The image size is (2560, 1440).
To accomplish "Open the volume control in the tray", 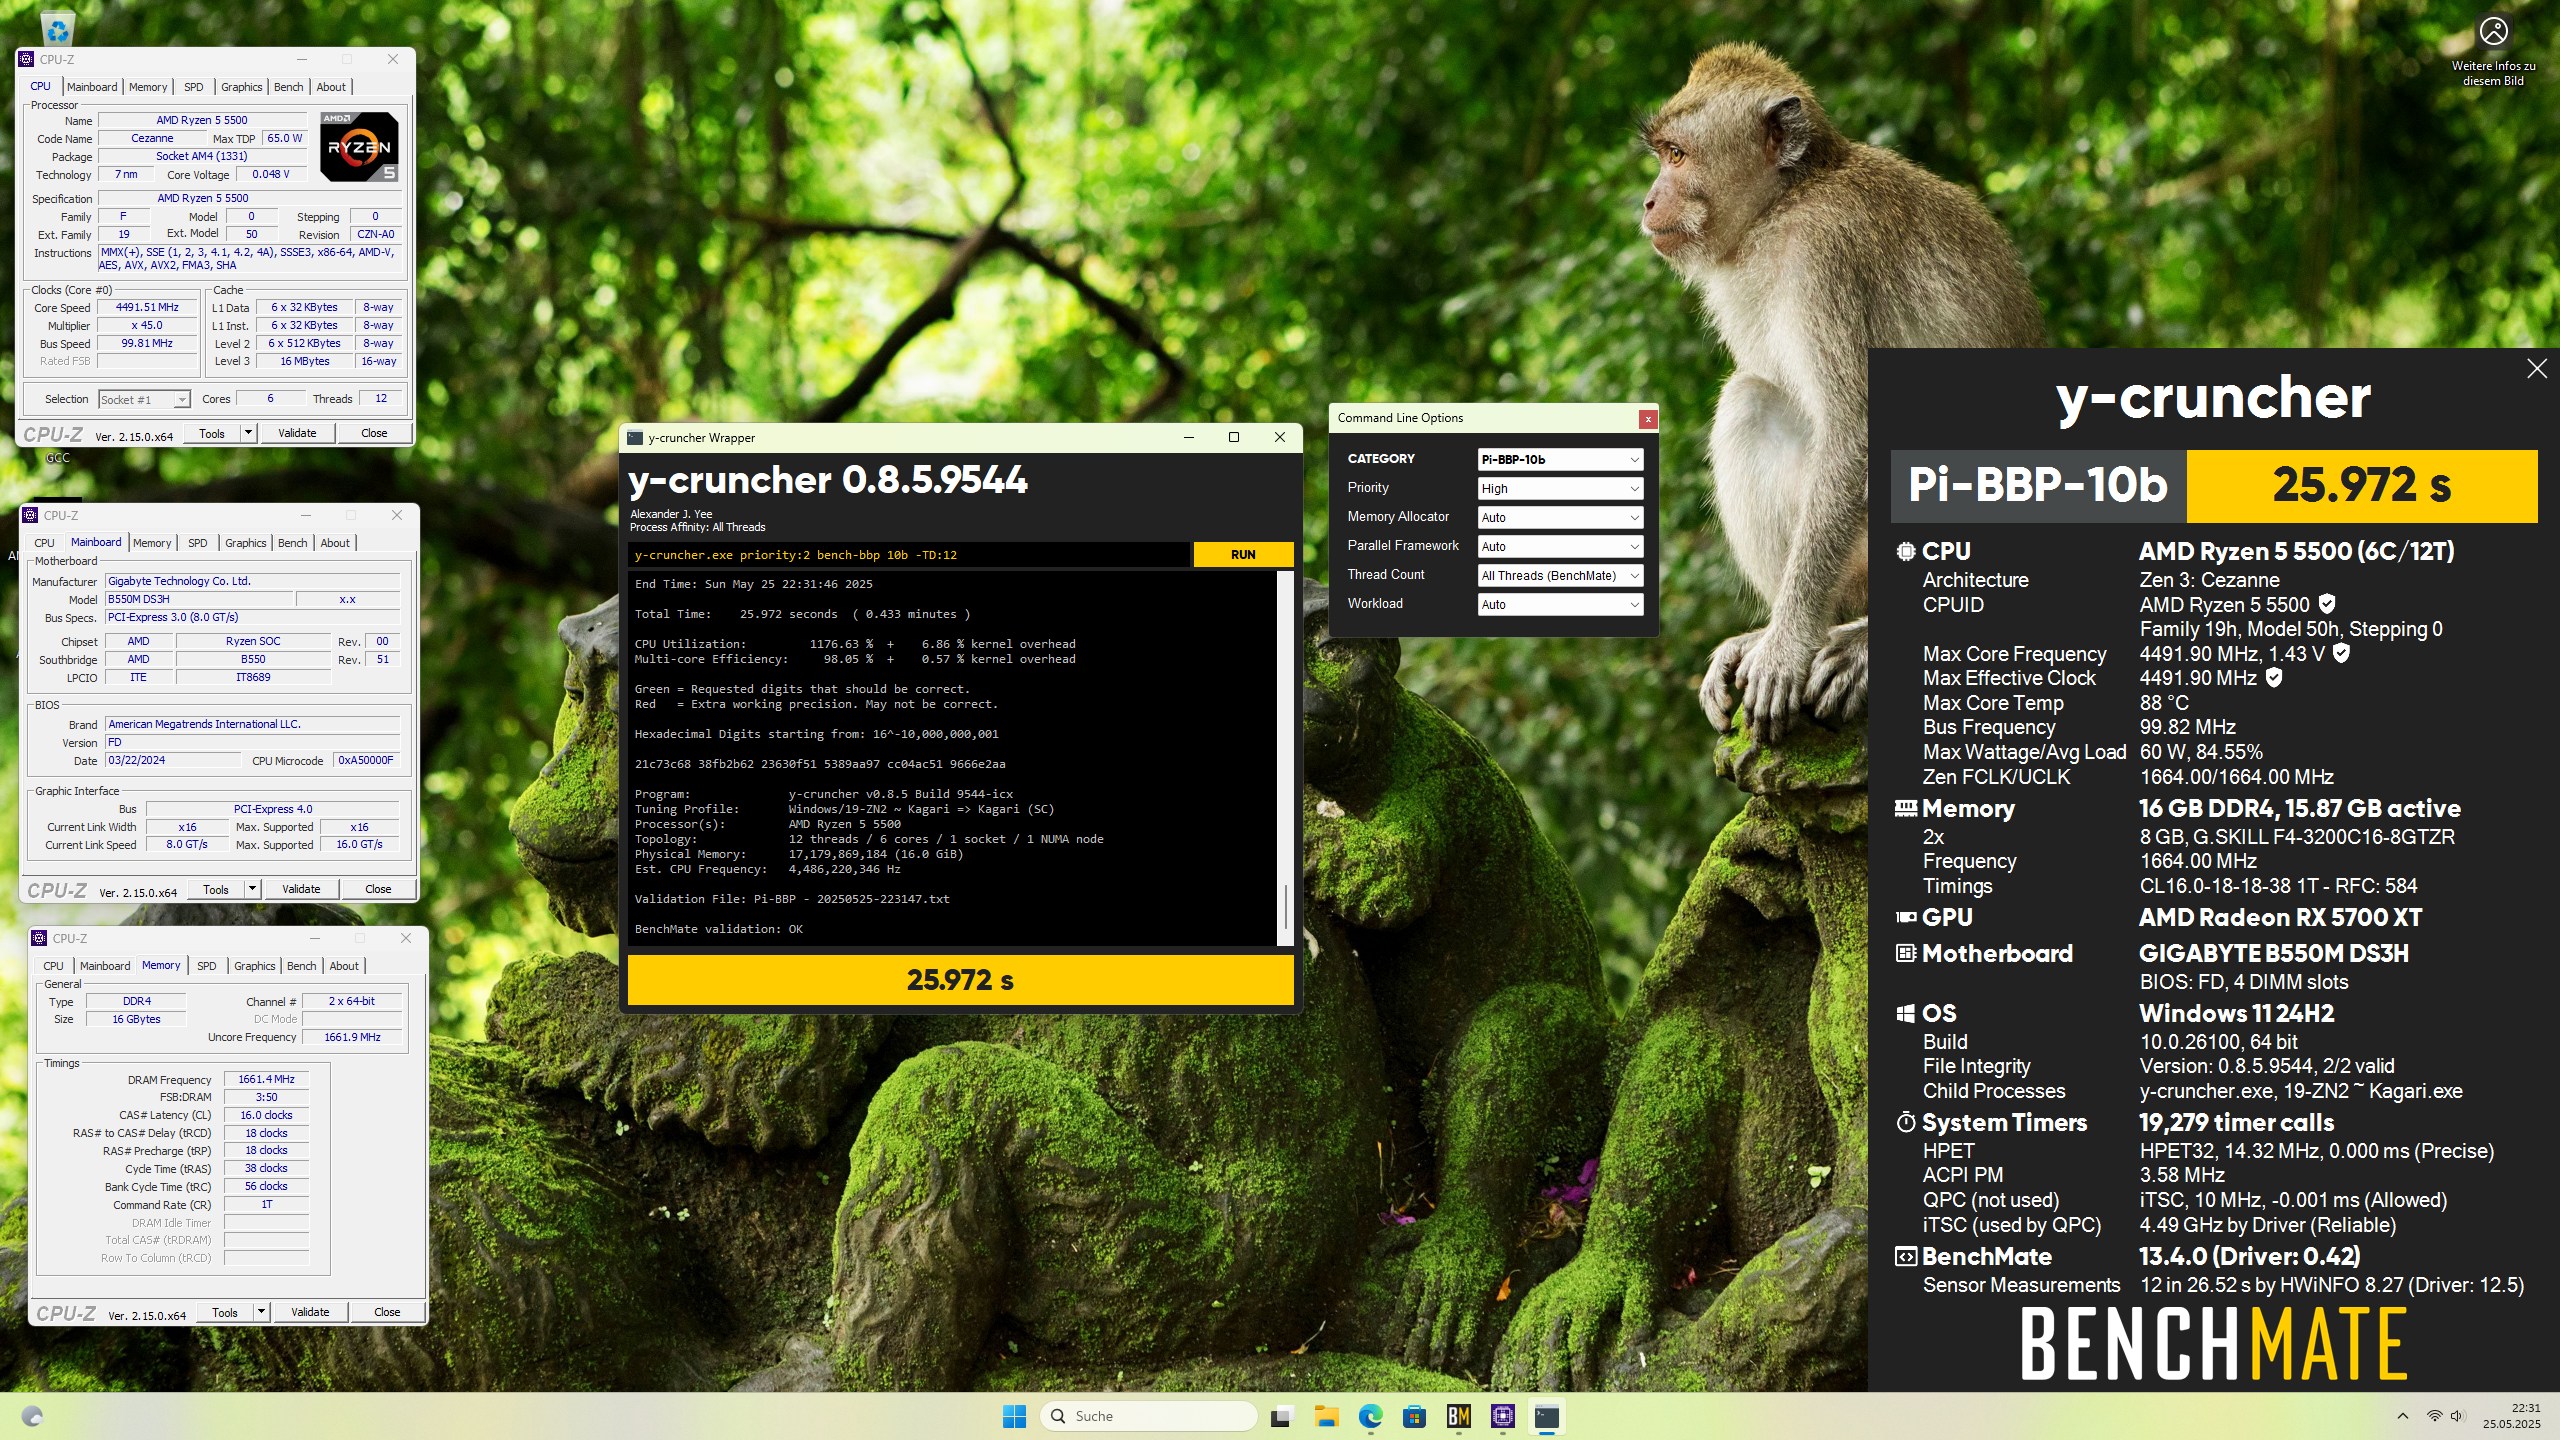I will 2458,1416.
